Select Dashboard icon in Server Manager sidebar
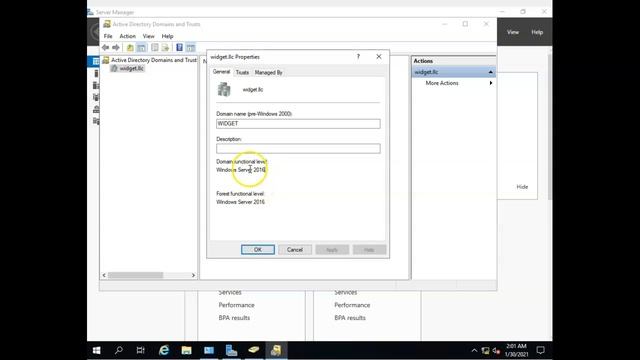Screen dimensions: 640x360 (96, 61)
